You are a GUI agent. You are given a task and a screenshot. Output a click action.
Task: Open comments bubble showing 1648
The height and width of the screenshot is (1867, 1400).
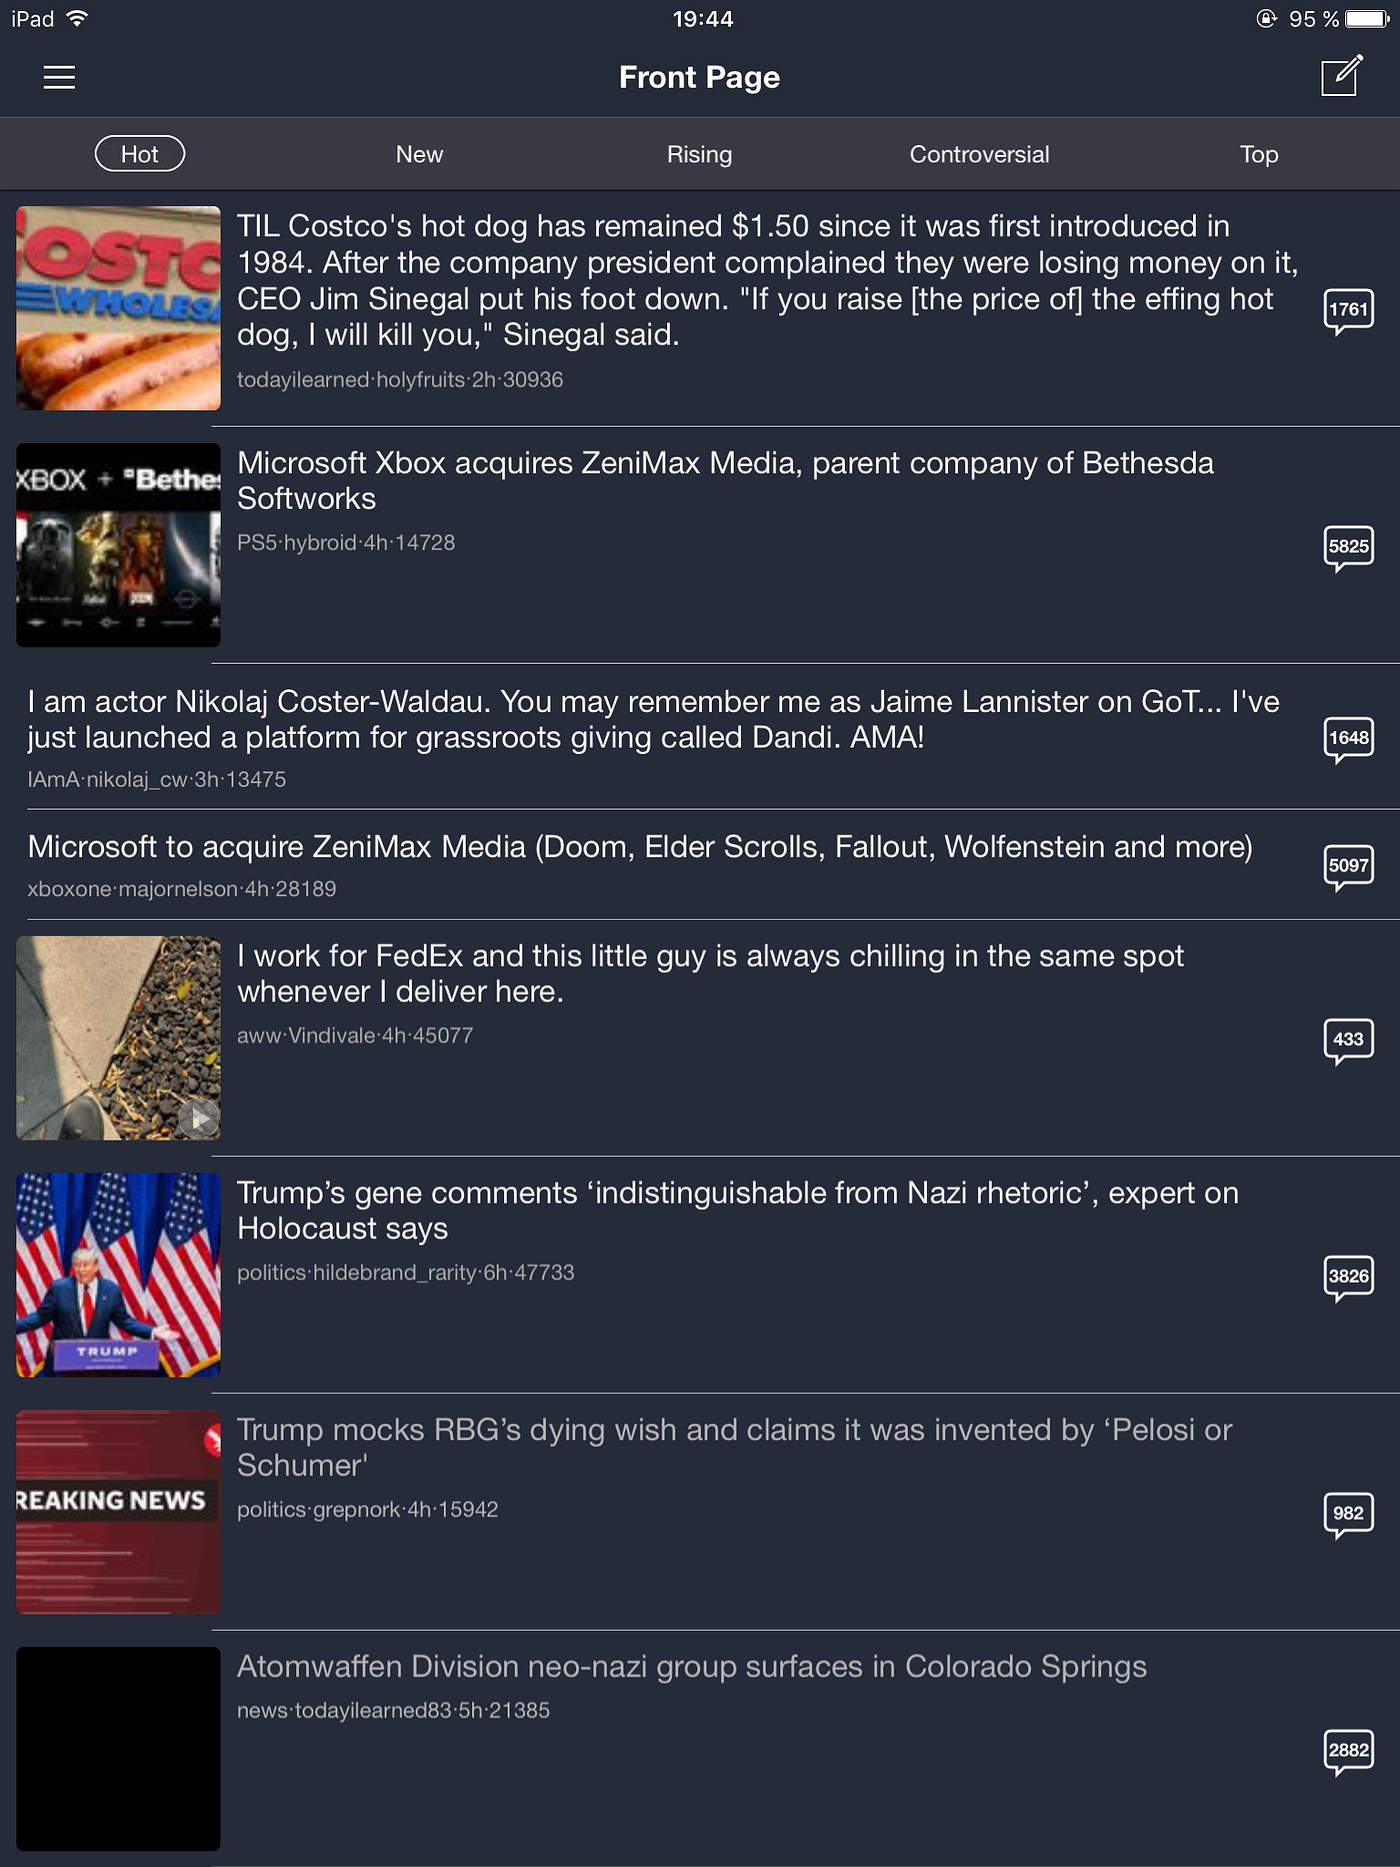click(1348, 739)
